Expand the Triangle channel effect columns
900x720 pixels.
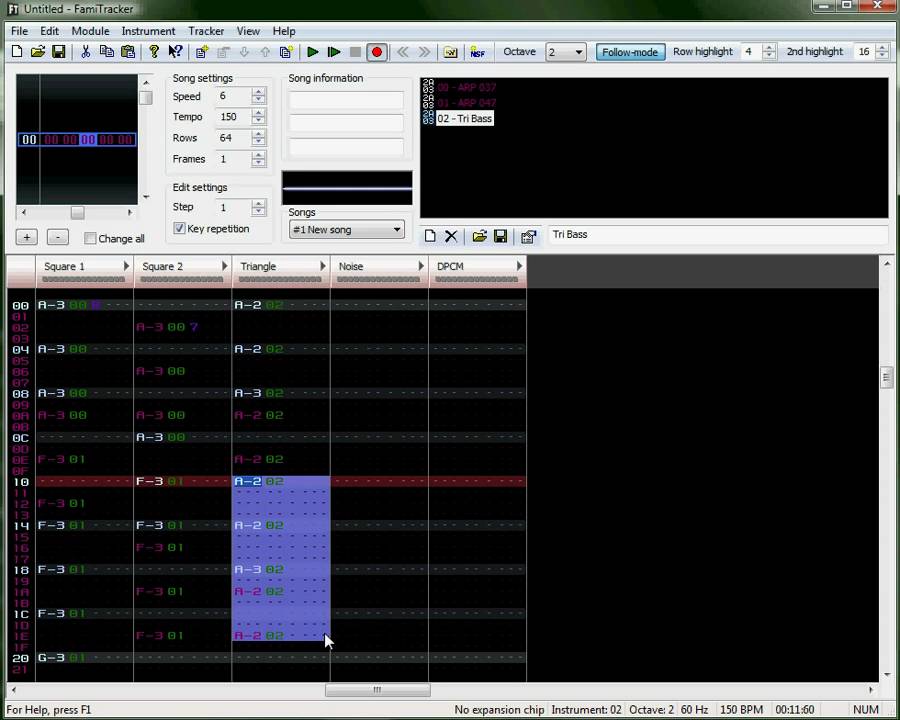point(323,266)
